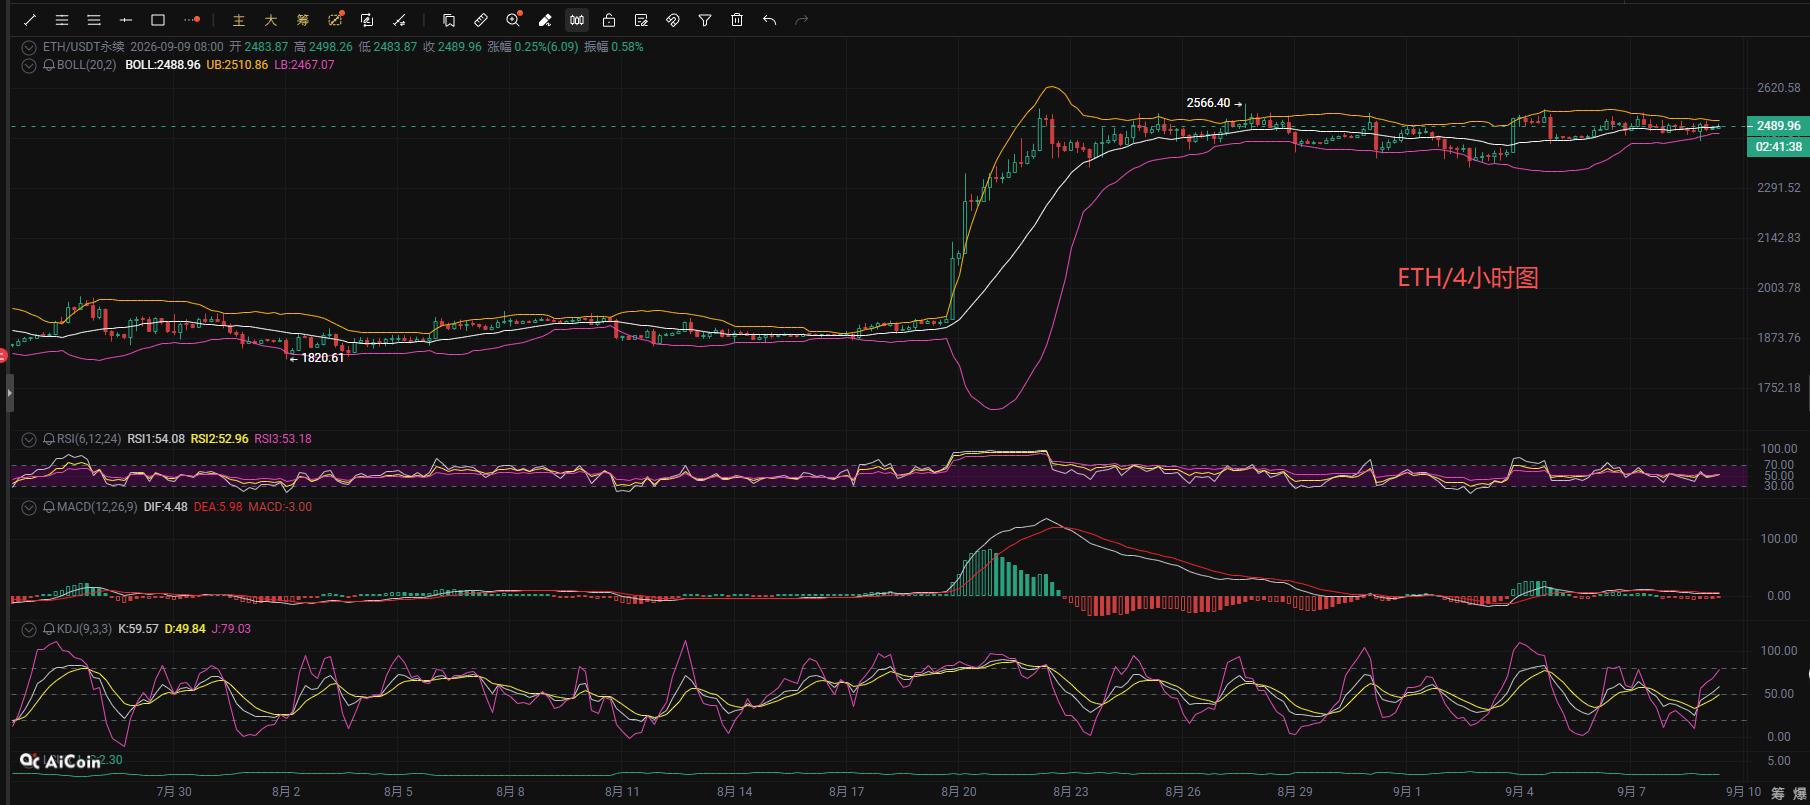Viewport: 1810px width, 805px height.
Task: Click the 爆 liquidation button bottom-right
Action: coord(1800,793)
